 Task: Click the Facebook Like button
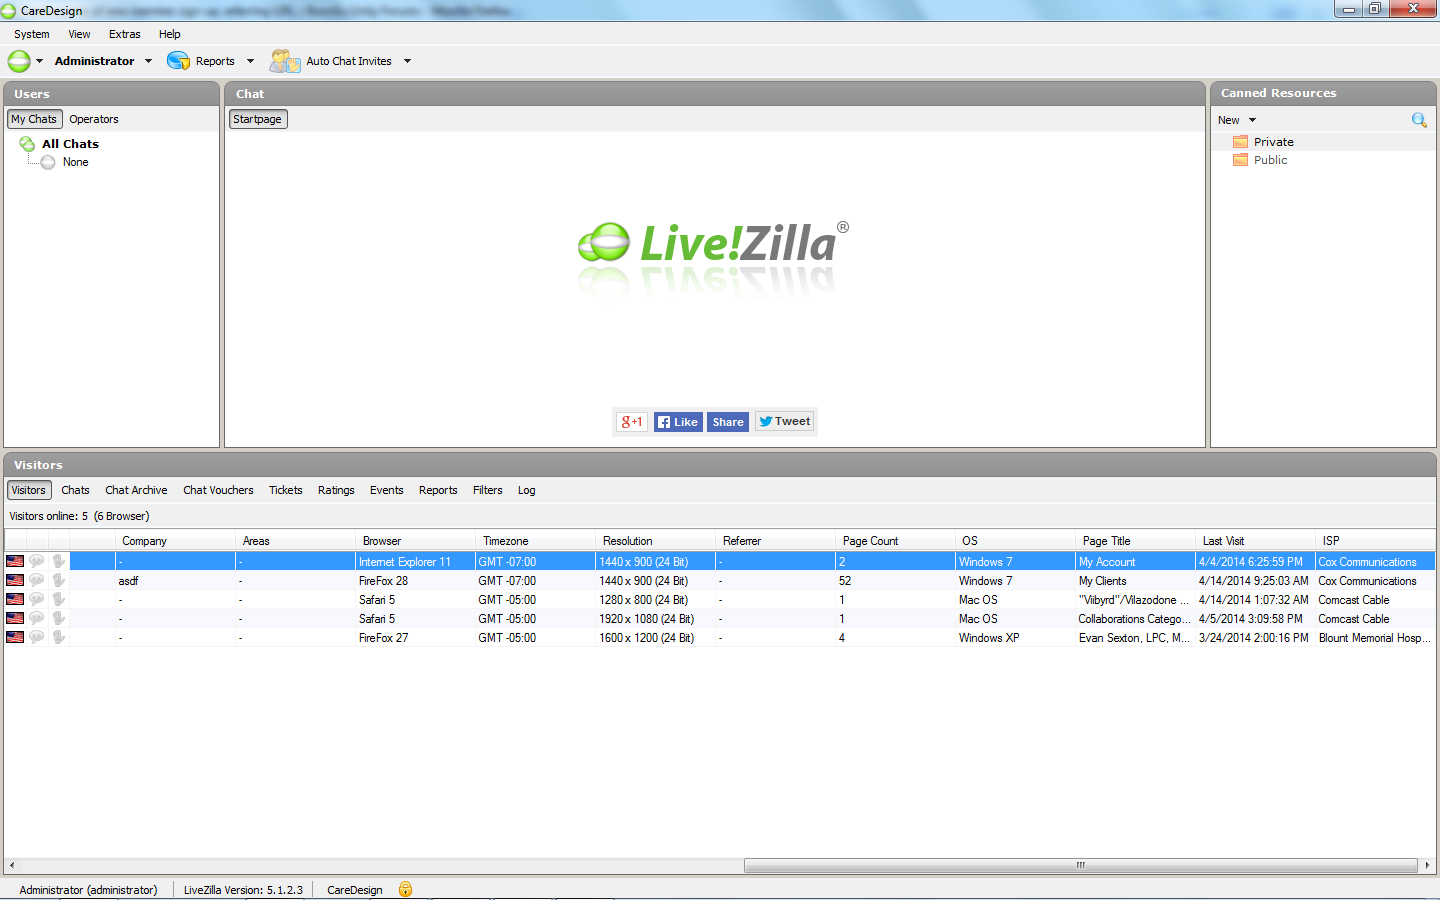click(x=678, y=422)
